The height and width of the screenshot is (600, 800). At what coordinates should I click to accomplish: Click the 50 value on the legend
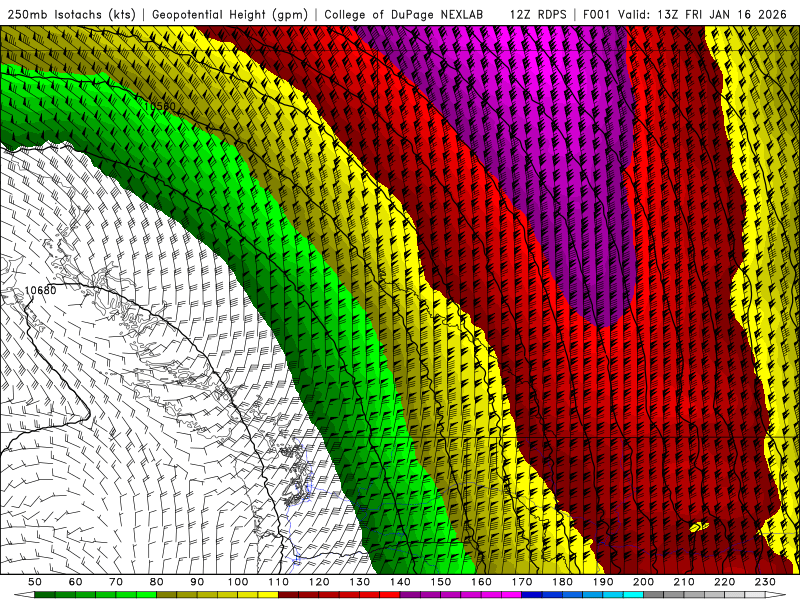coord(35,582)
